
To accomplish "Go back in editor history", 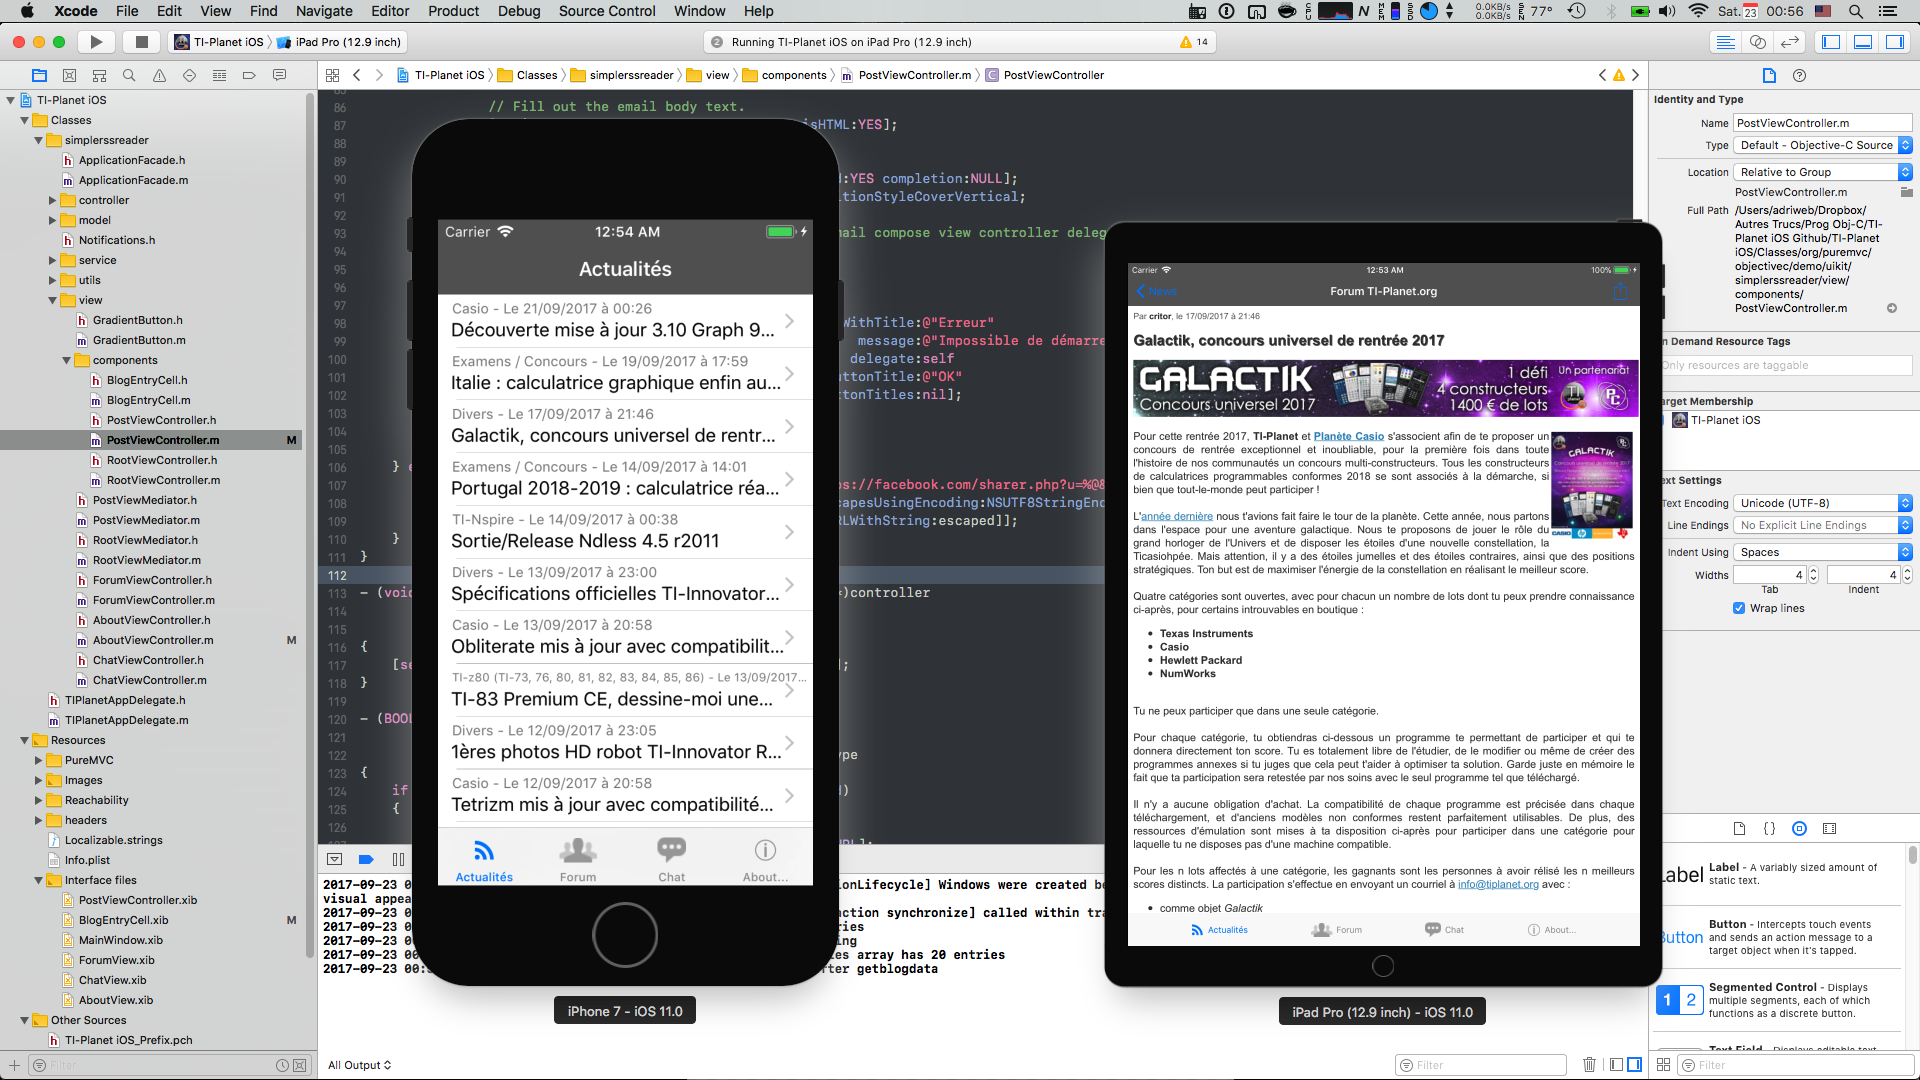I will (x=357, y=75).
